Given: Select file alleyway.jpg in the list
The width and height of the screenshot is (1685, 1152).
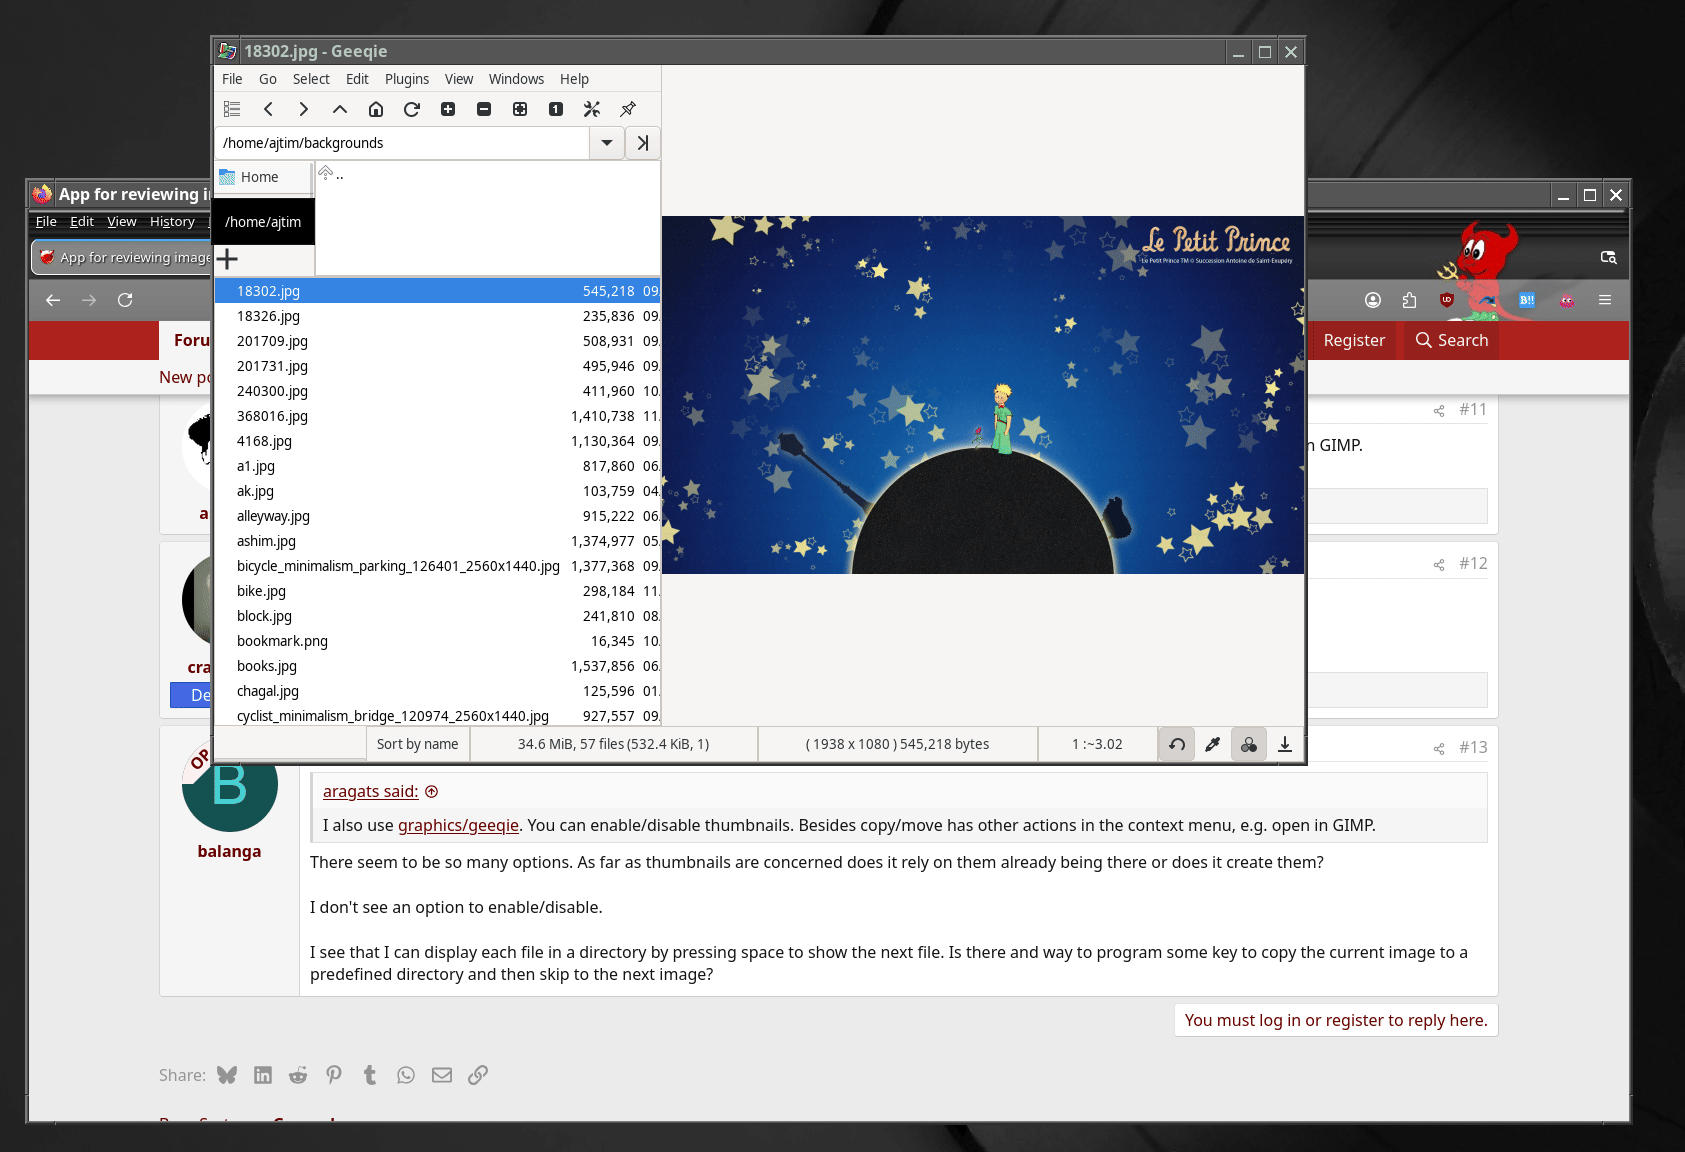Looking at the screenshot, I should (x=437, y=516).
